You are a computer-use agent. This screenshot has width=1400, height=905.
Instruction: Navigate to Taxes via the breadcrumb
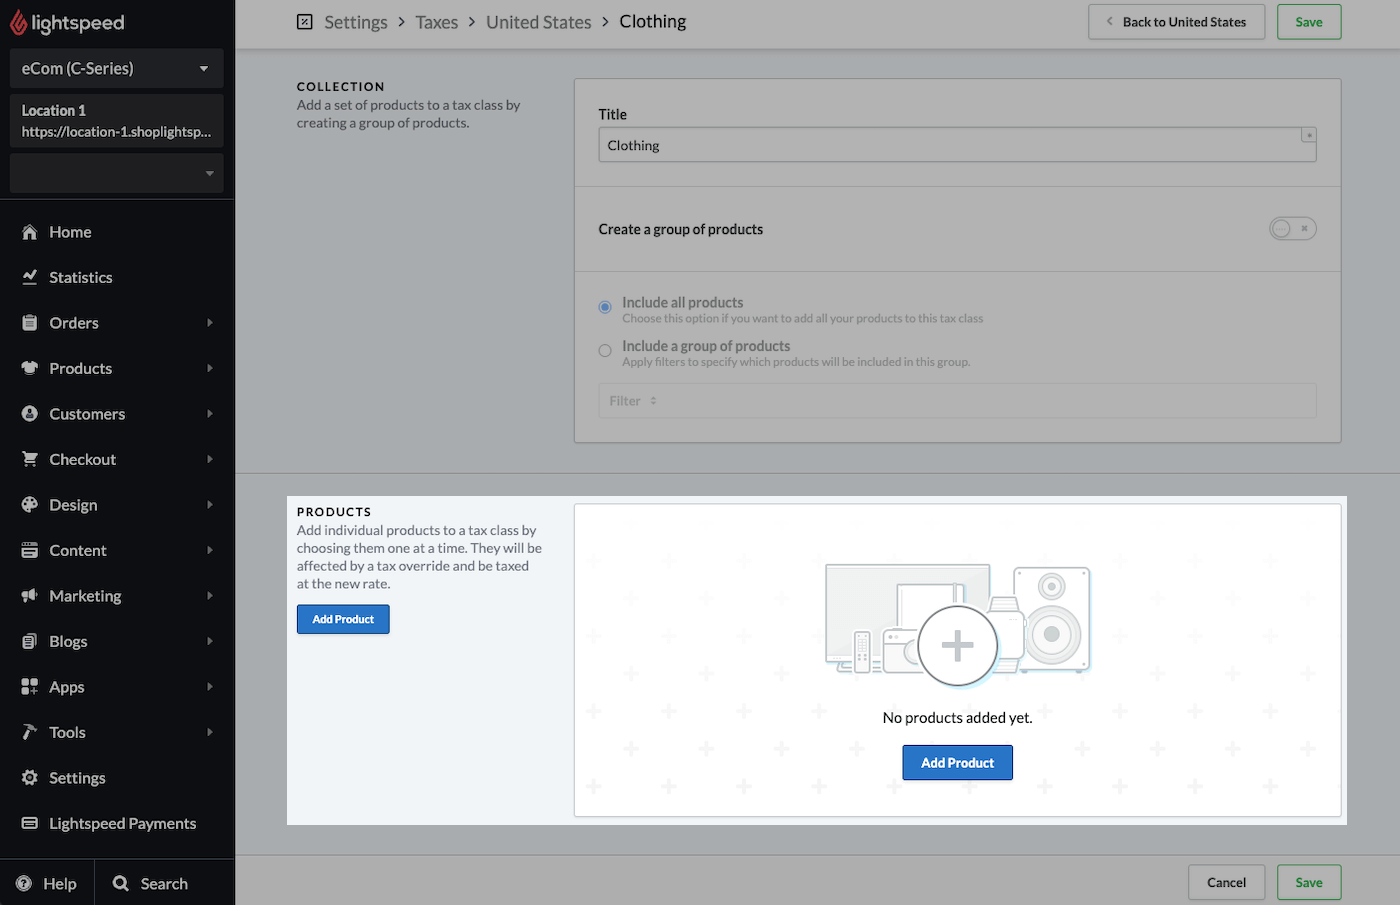[437, 21]
